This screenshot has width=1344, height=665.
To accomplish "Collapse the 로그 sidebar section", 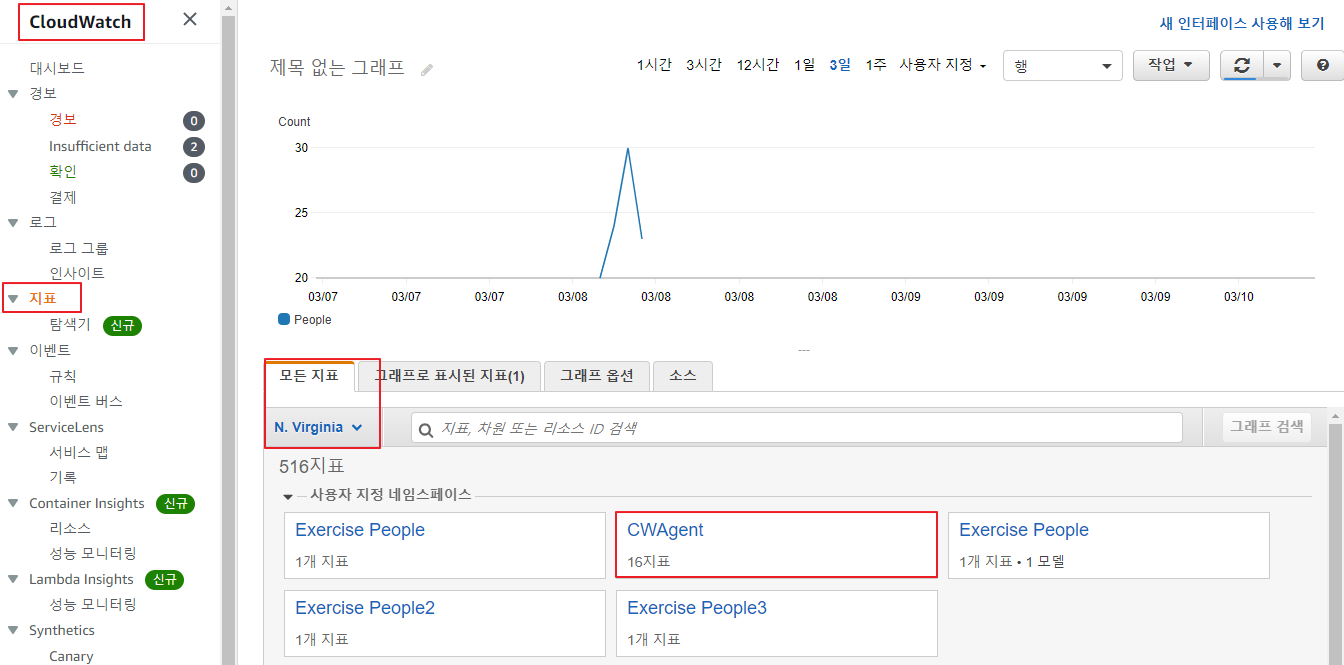I will point(13,222).
